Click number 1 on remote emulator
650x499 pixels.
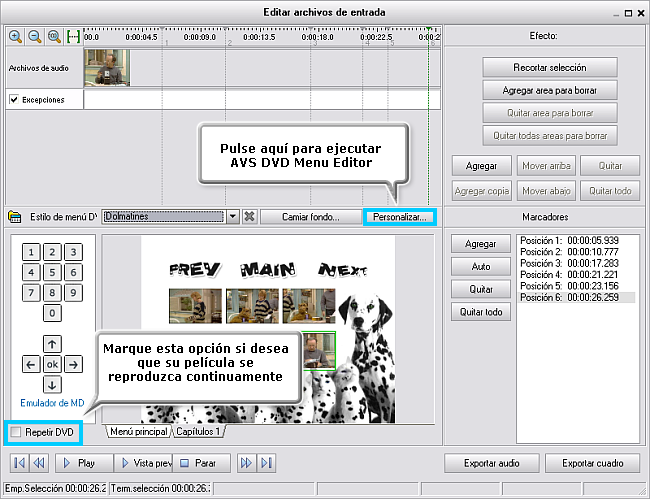(31, 252)
